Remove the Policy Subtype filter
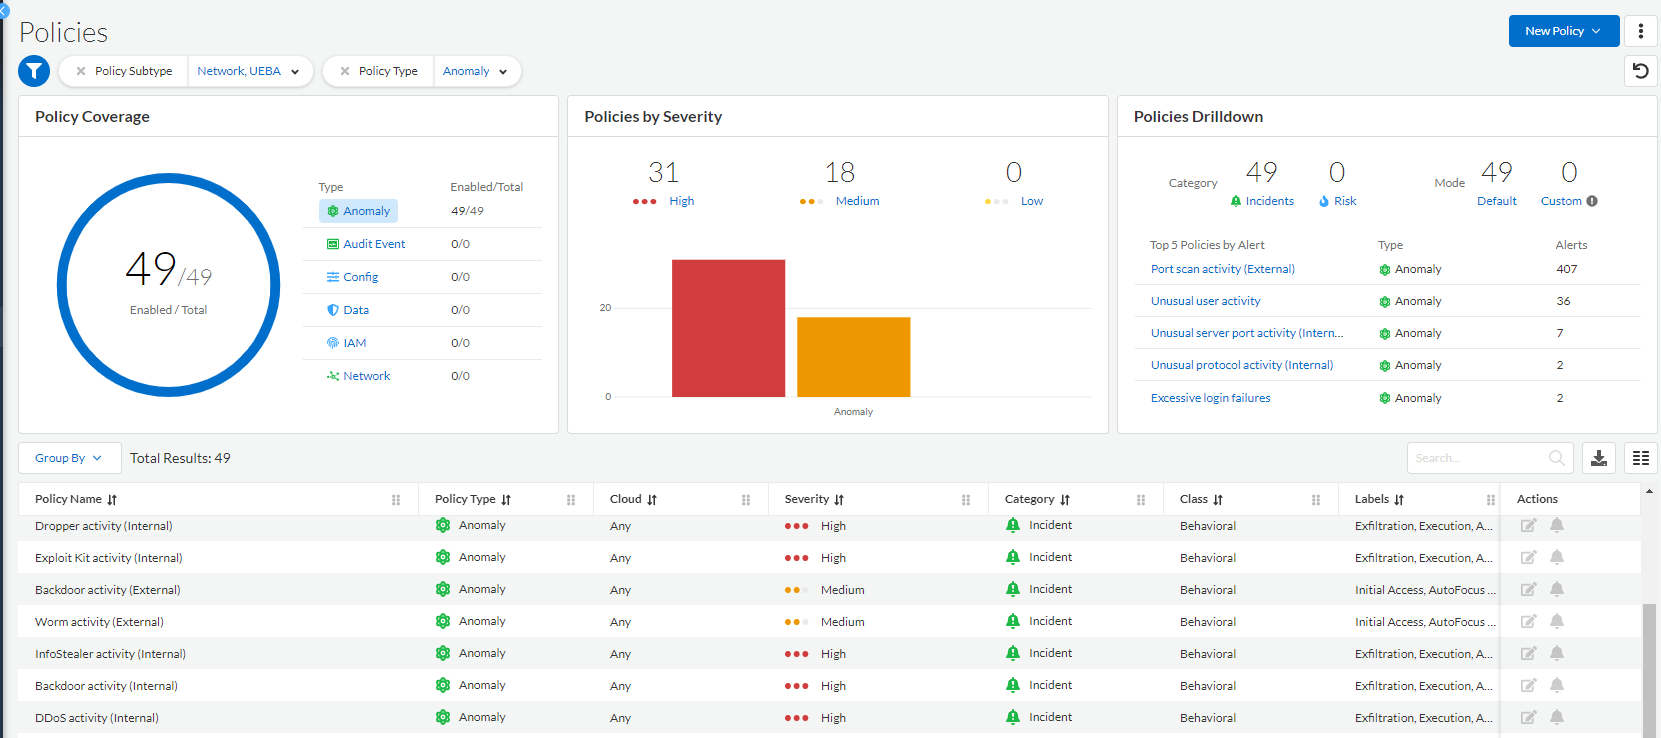The height and width of the screenshot is (738, 1661). [x=81, y=71]
